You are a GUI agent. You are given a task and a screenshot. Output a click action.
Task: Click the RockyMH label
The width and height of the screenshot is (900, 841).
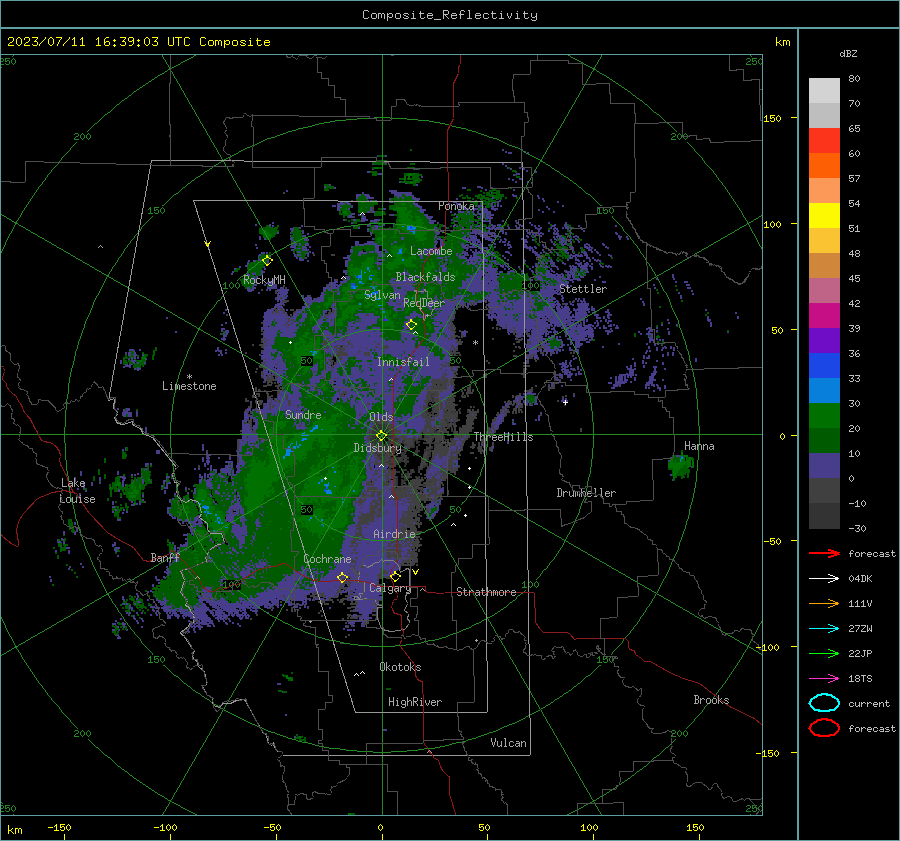264,280
